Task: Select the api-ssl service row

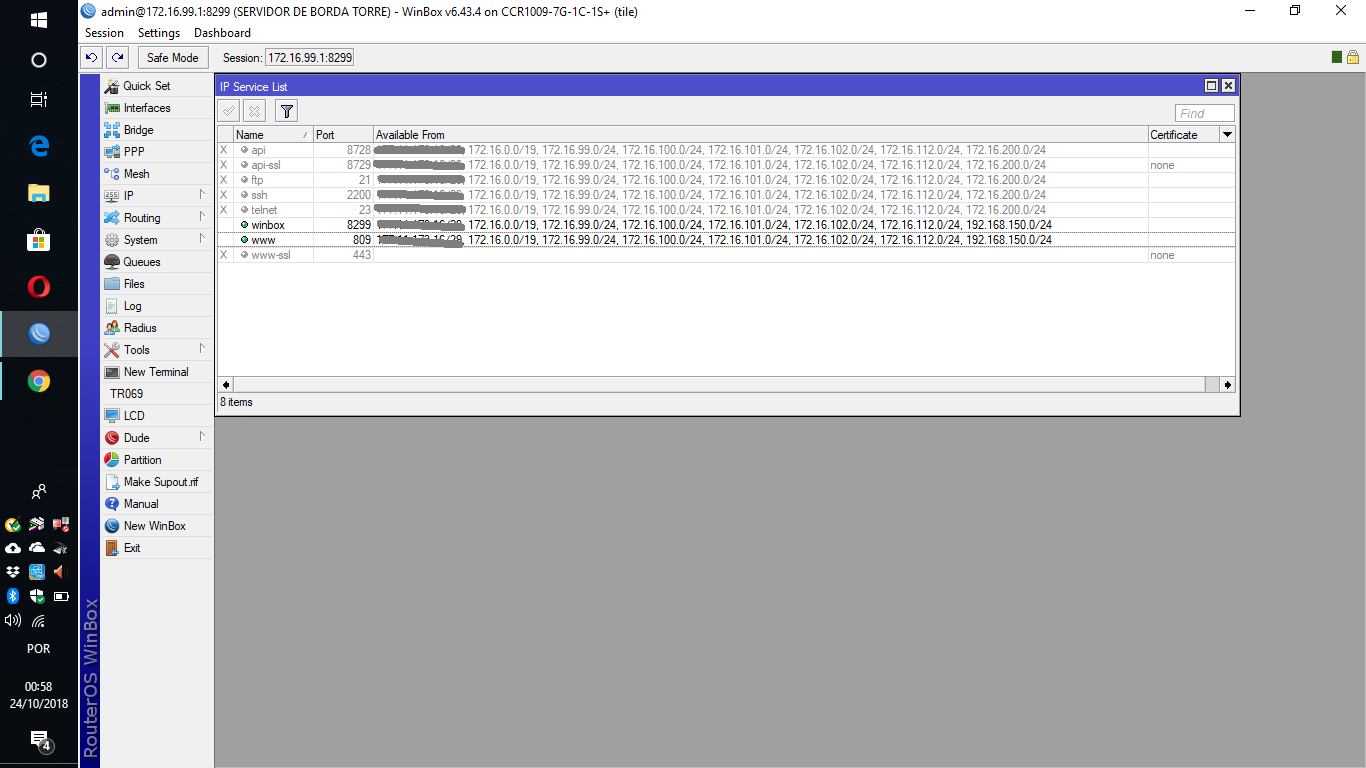Action: click(x=727, y=165)
